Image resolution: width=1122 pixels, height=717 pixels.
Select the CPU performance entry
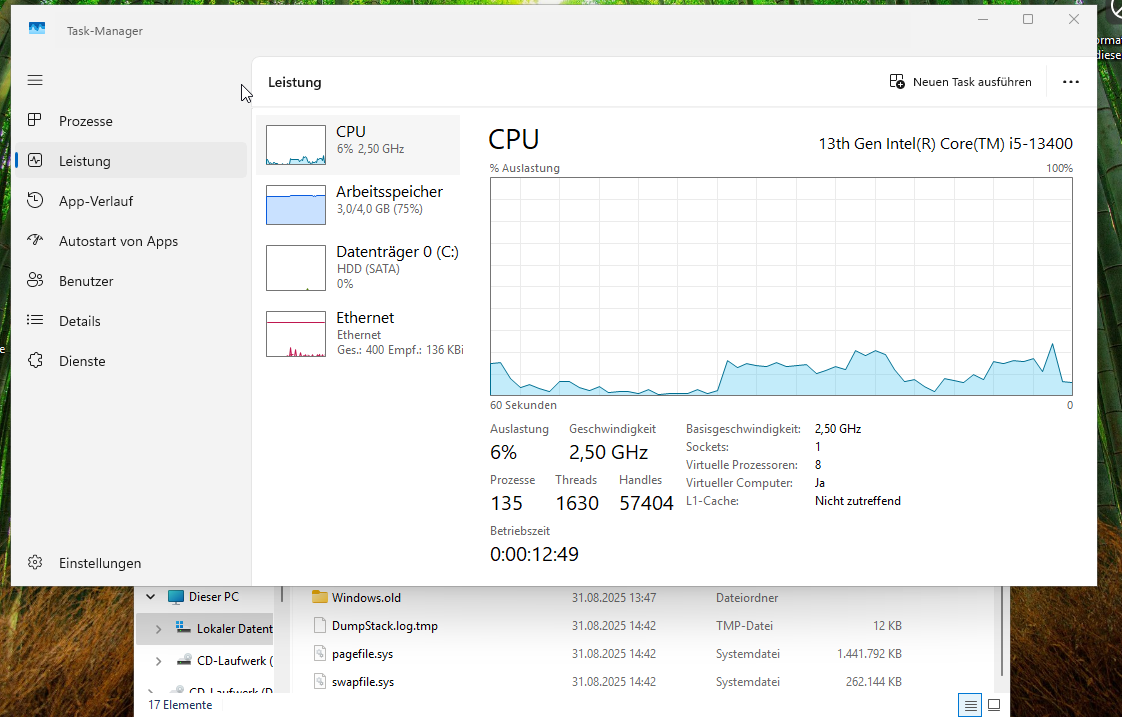[x=358, y=145]
